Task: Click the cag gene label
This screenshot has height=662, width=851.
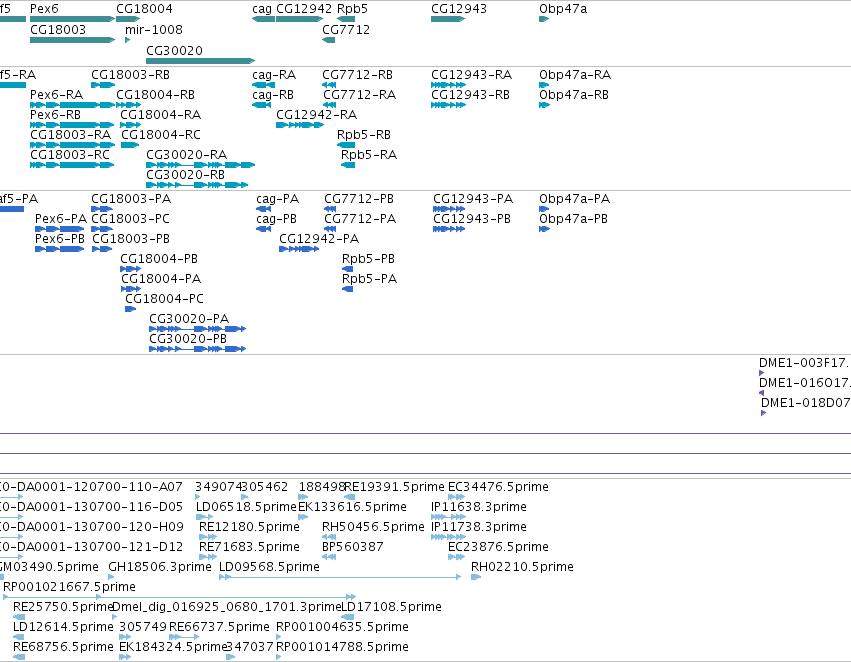Action: 262,9
